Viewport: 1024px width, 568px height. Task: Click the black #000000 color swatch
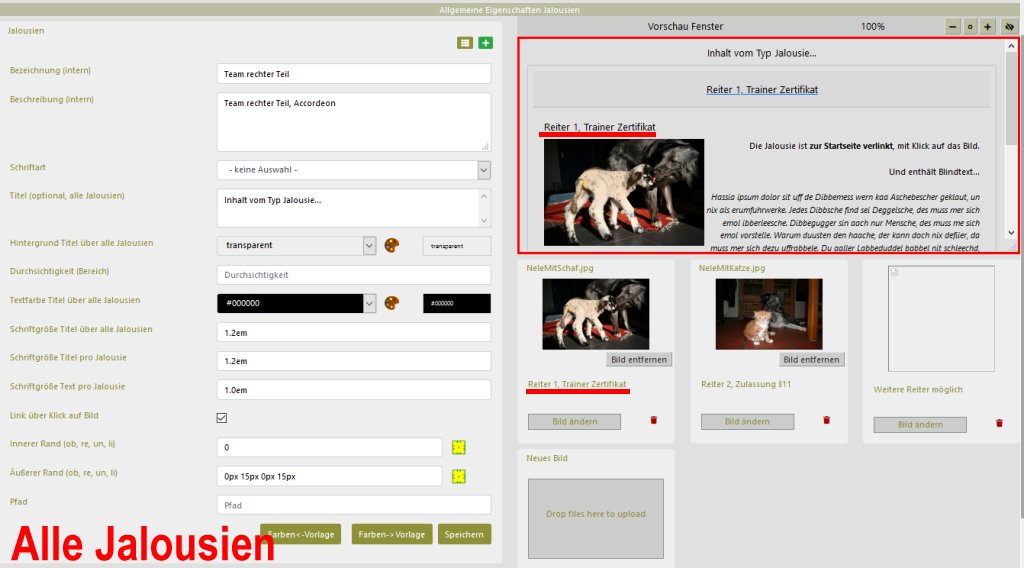point(456,304)
